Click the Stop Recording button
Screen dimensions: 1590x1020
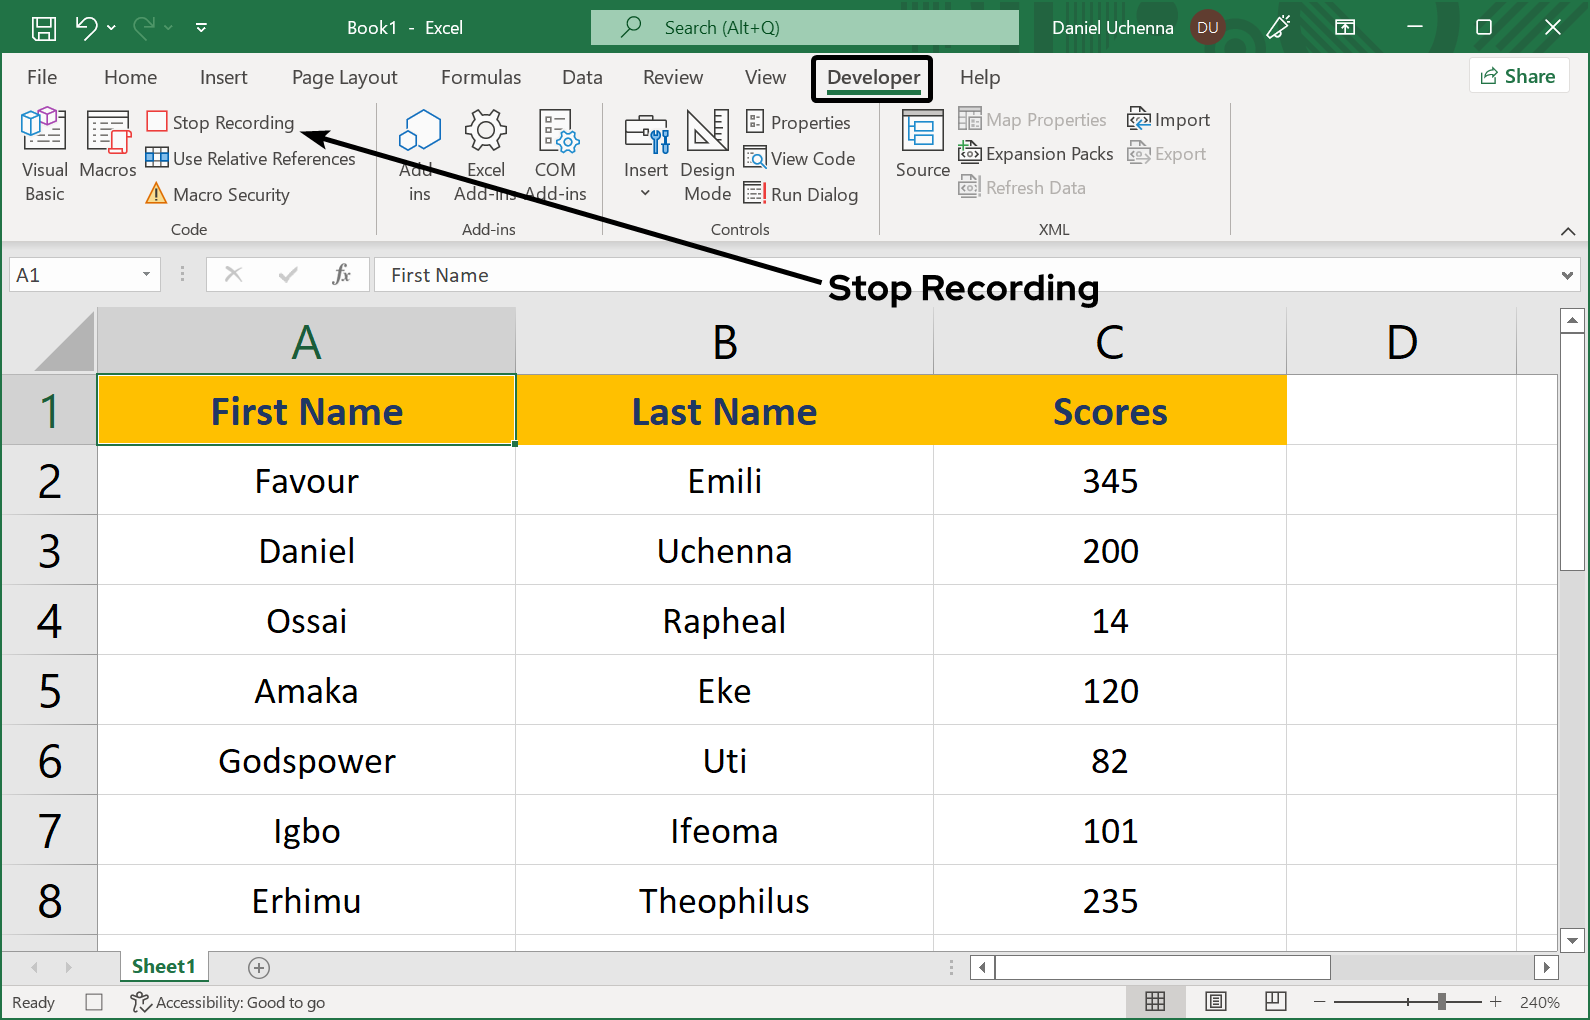pyautogui.click(x=221, y=123)
